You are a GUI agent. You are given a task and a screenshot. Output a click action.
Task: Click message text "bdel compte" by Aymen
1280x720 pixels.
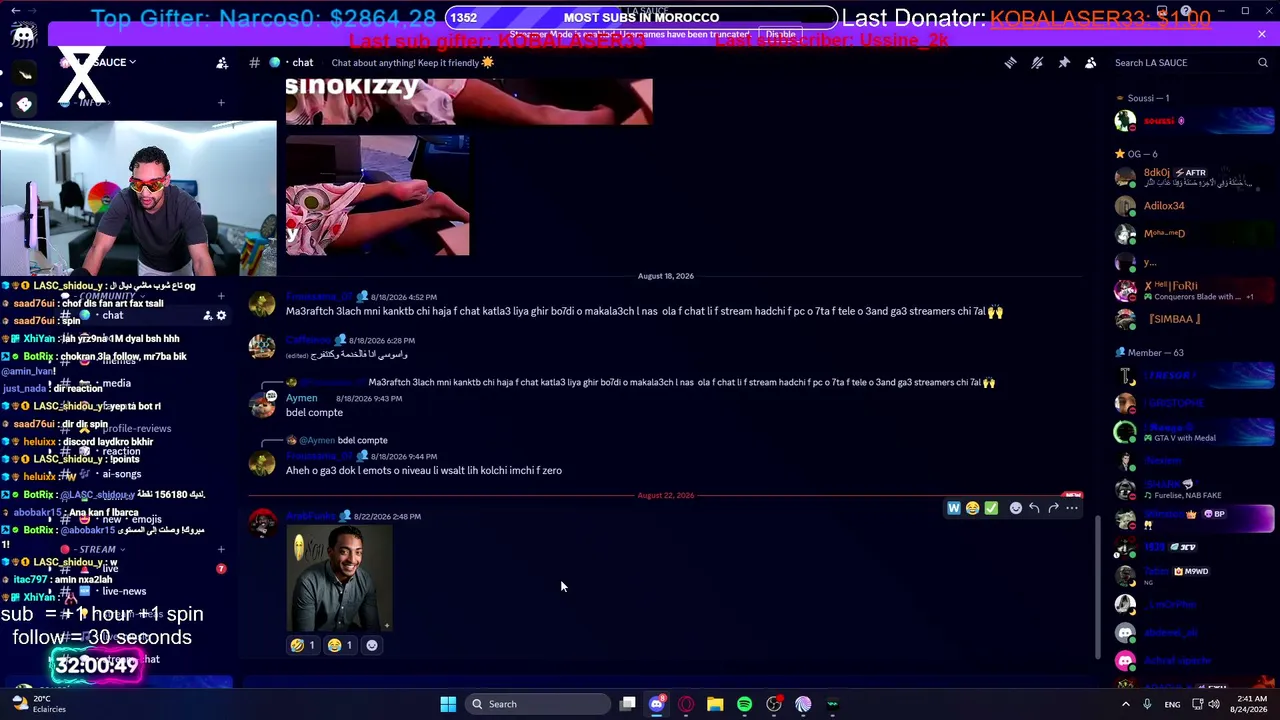tap(314, 413)
